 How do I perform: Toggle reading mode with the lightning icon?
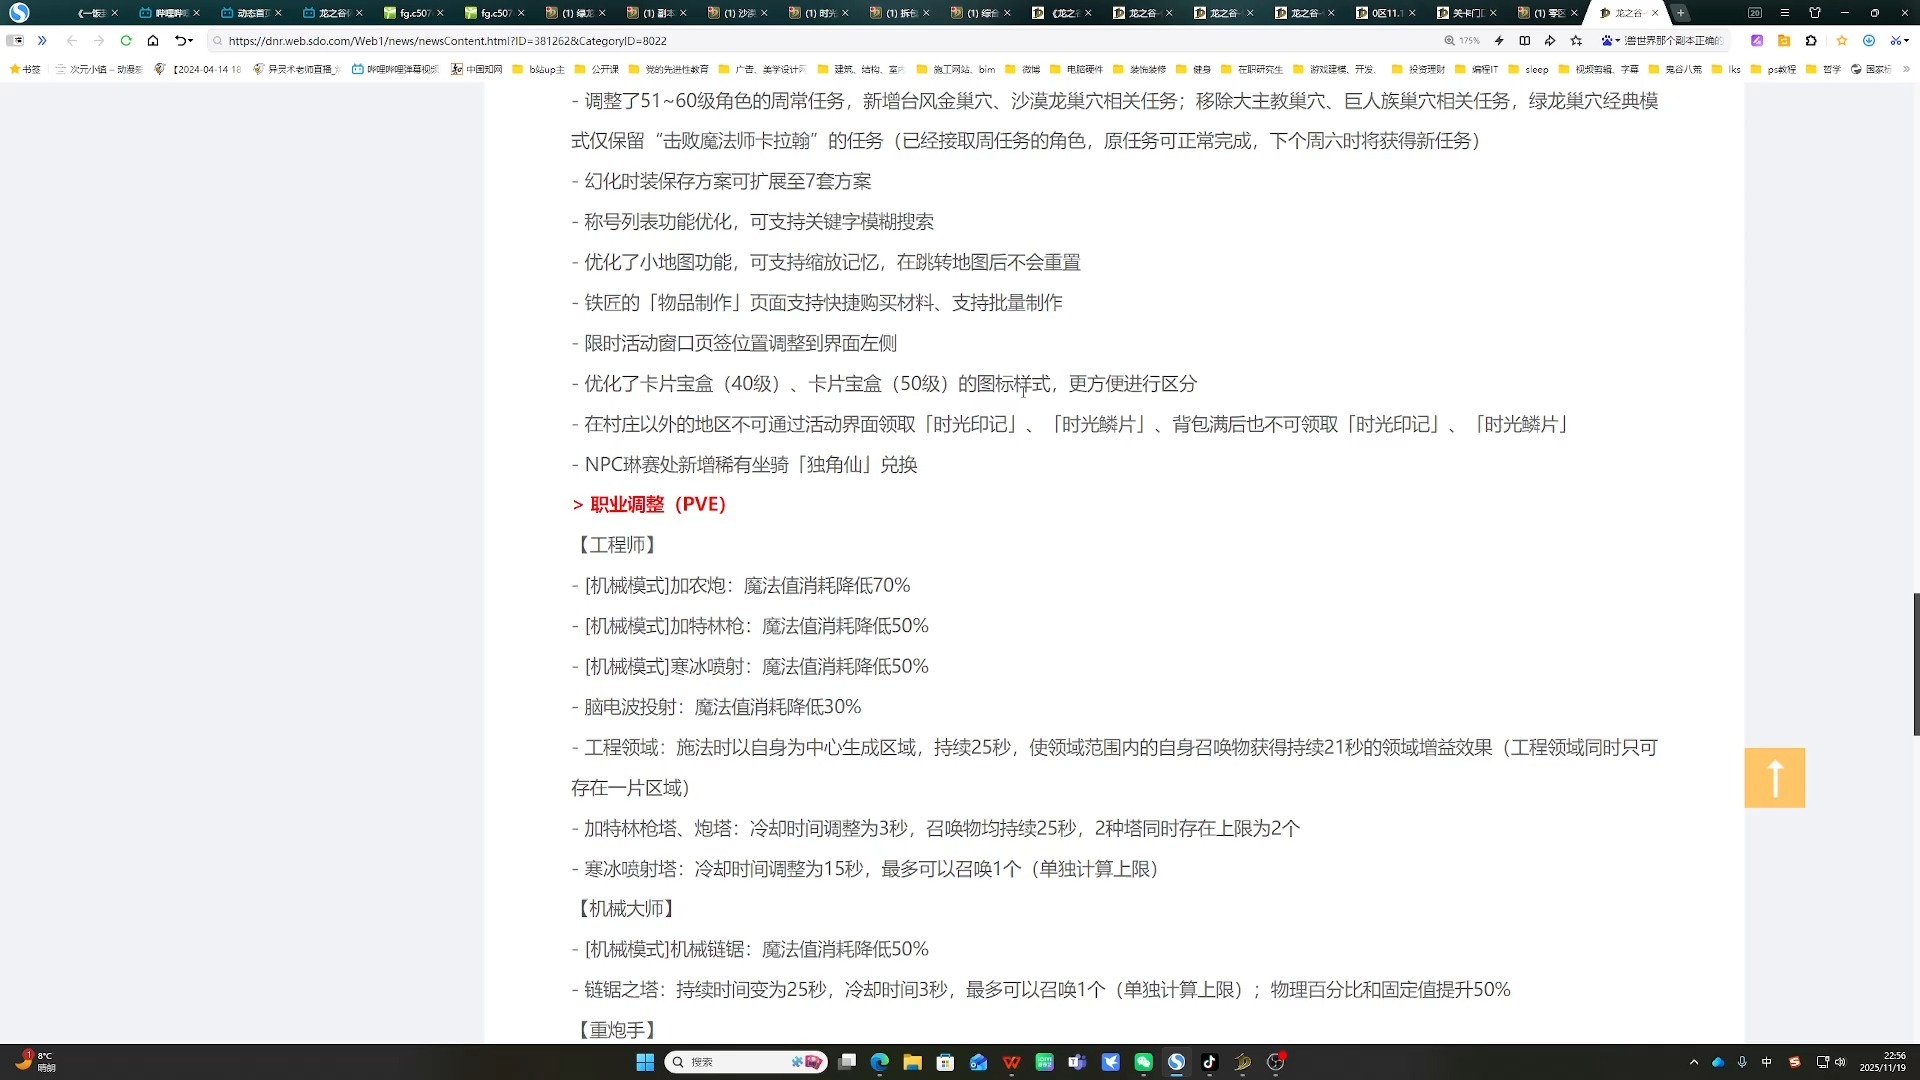pos(1499,41)
